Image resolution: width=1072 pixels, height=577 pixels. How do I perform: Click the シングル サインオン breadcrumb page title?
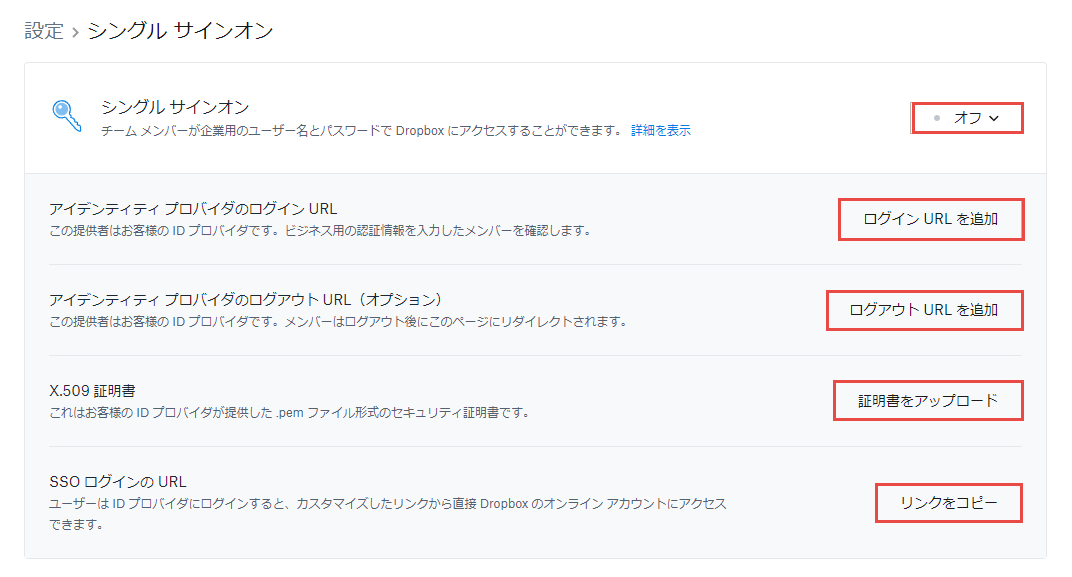(180, 31)
